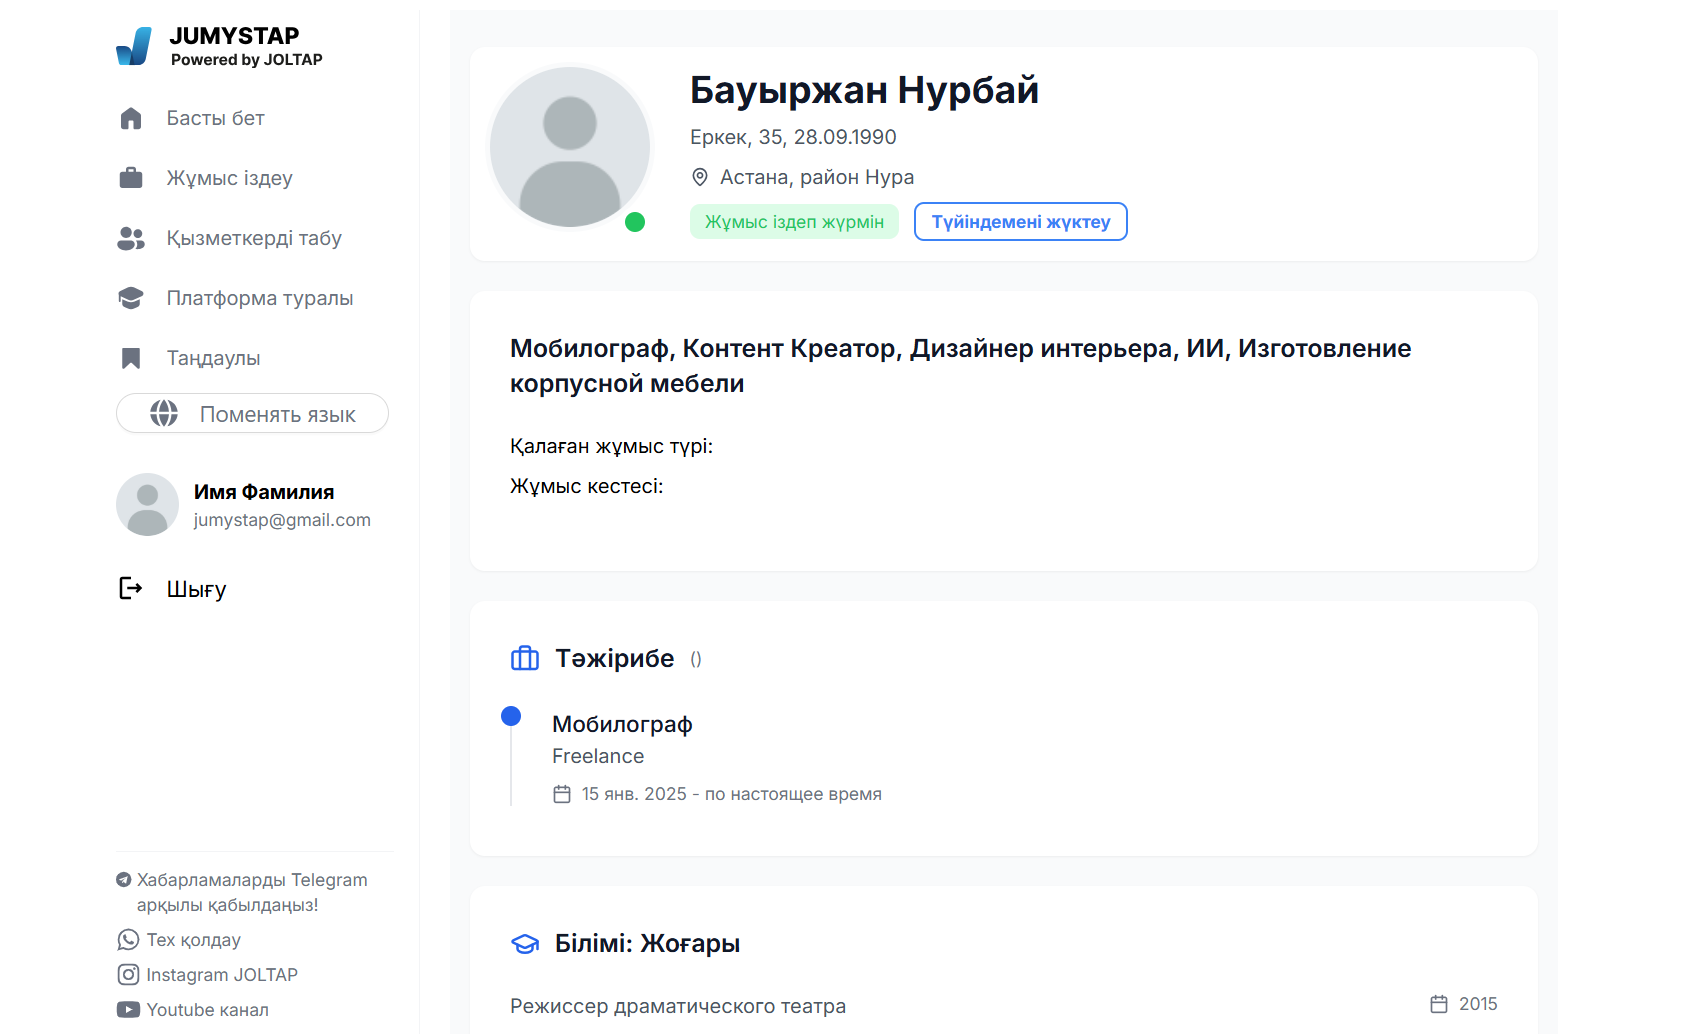
Task: Click the graduation cap icon beside Білімі
Action: point(525,944)
